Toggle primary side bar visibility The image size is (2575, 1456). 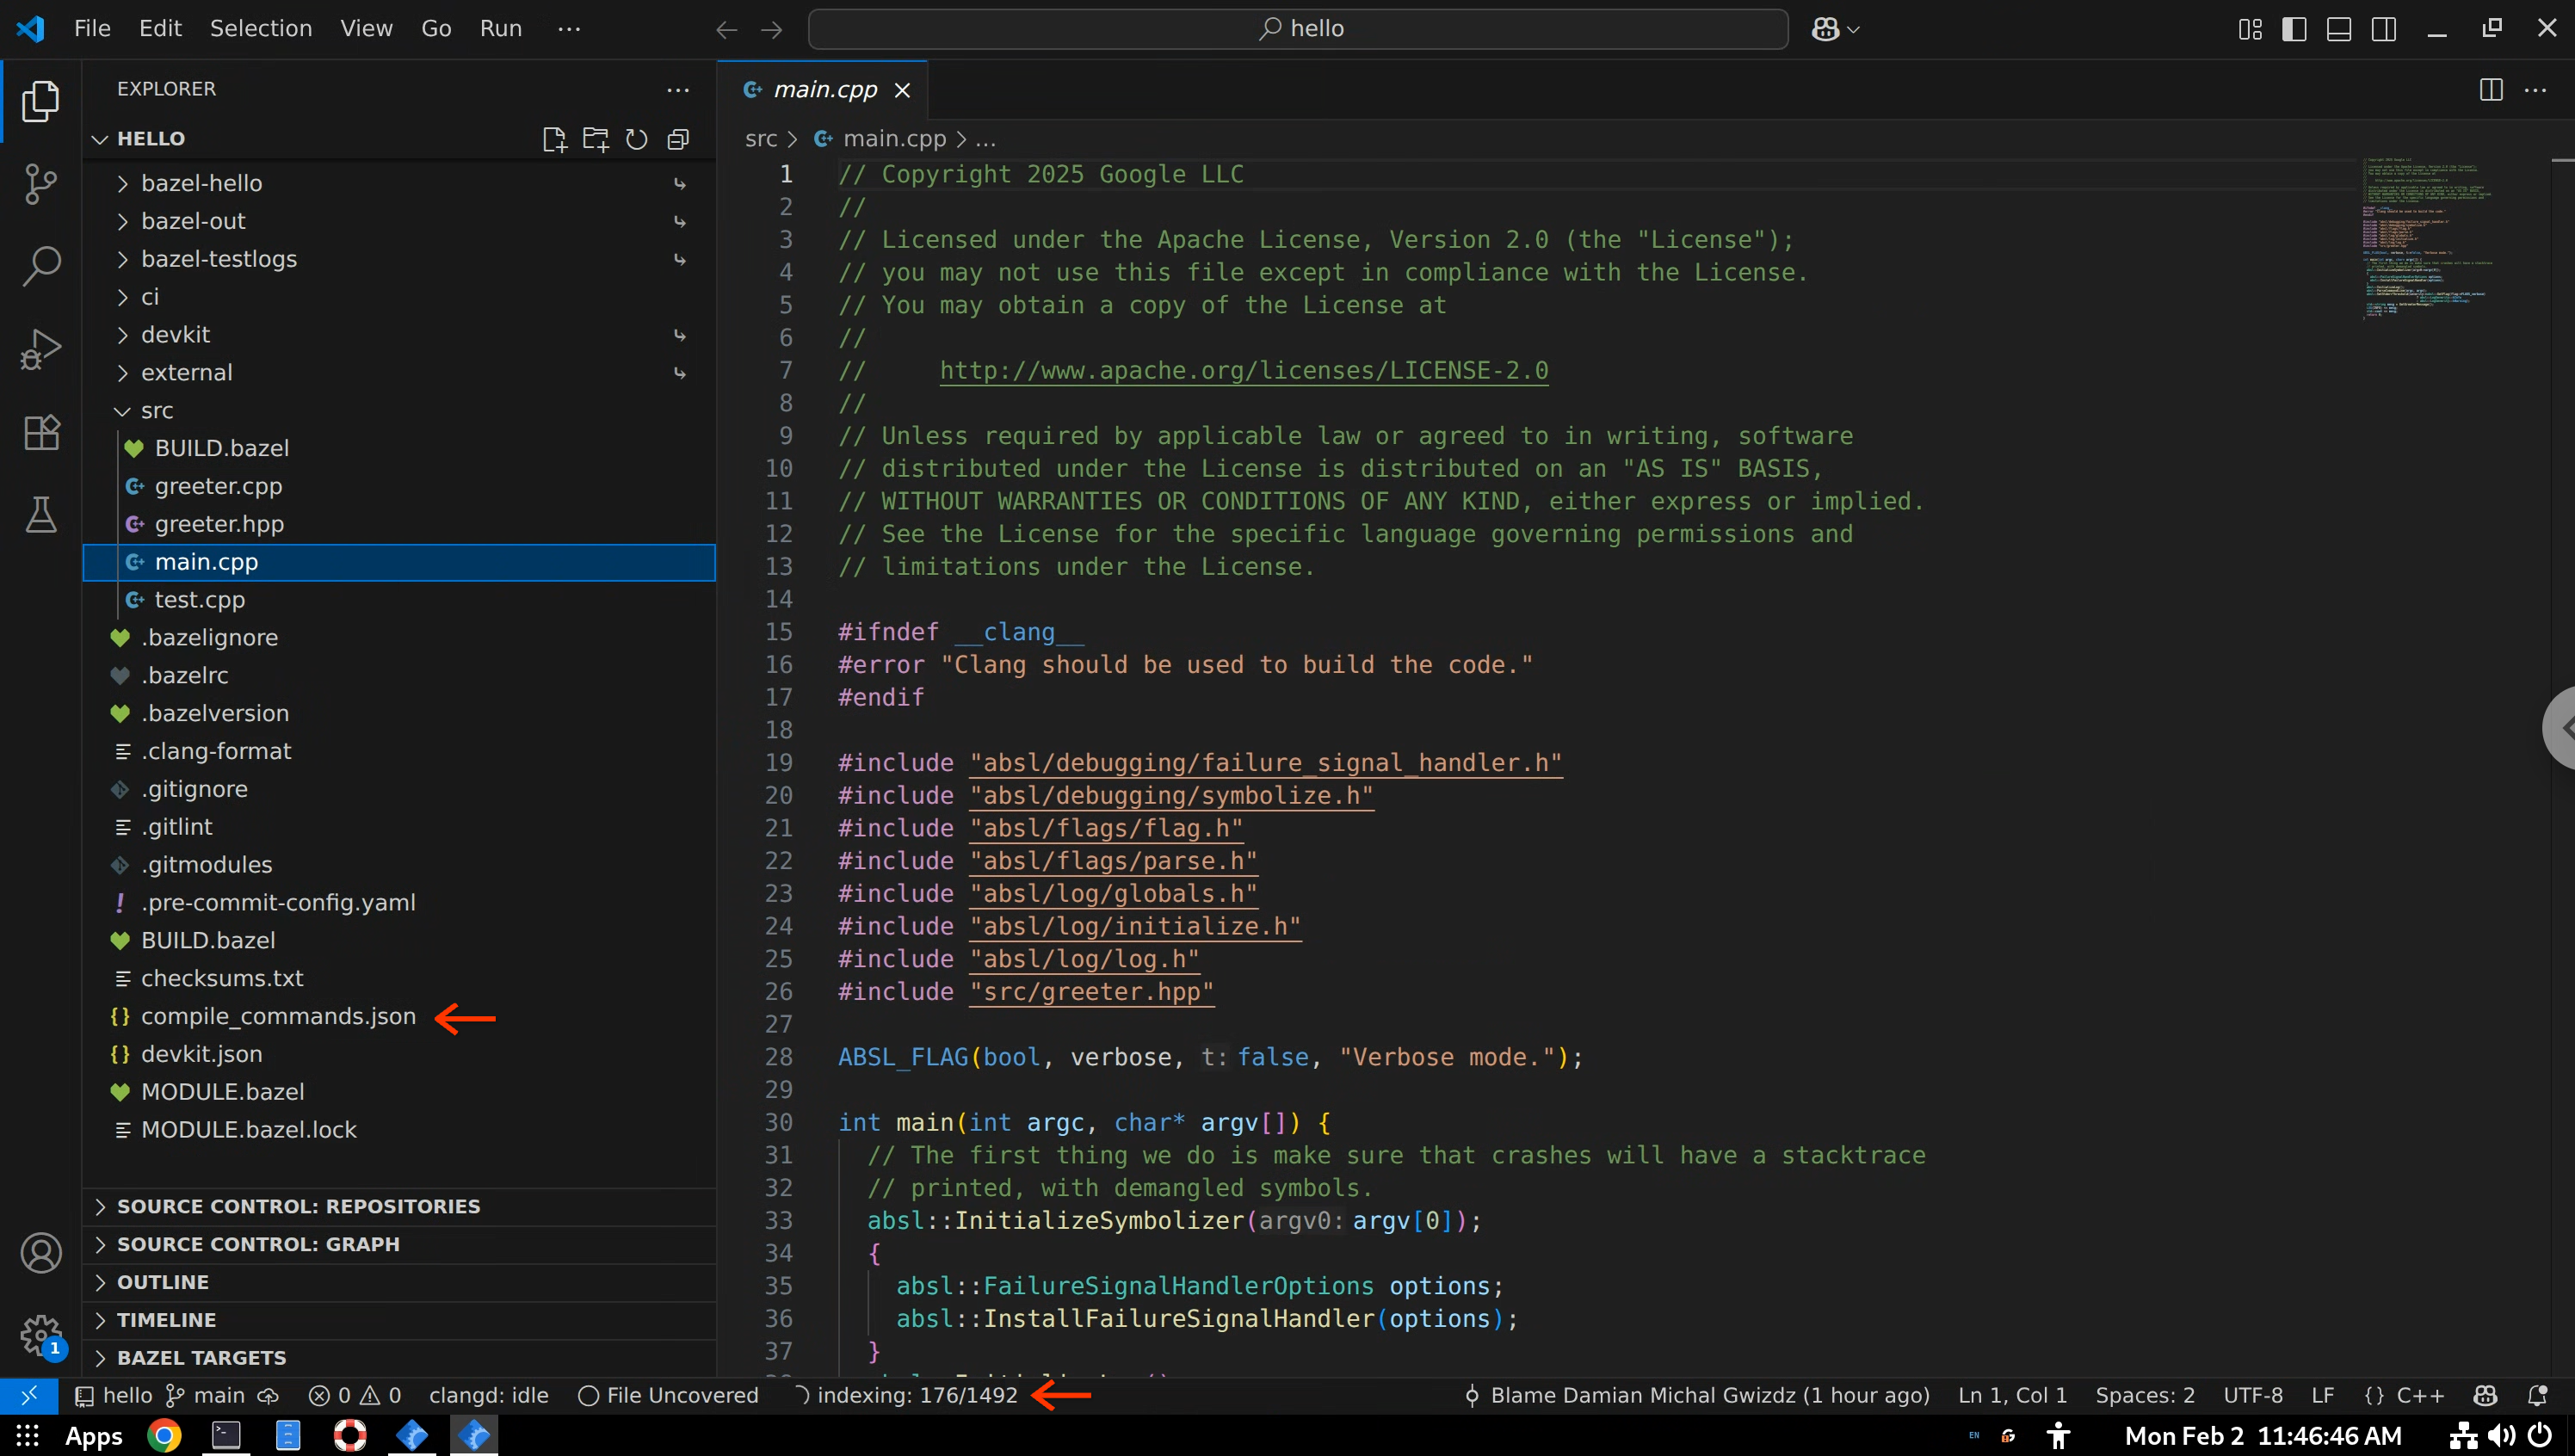[2294, 29]
